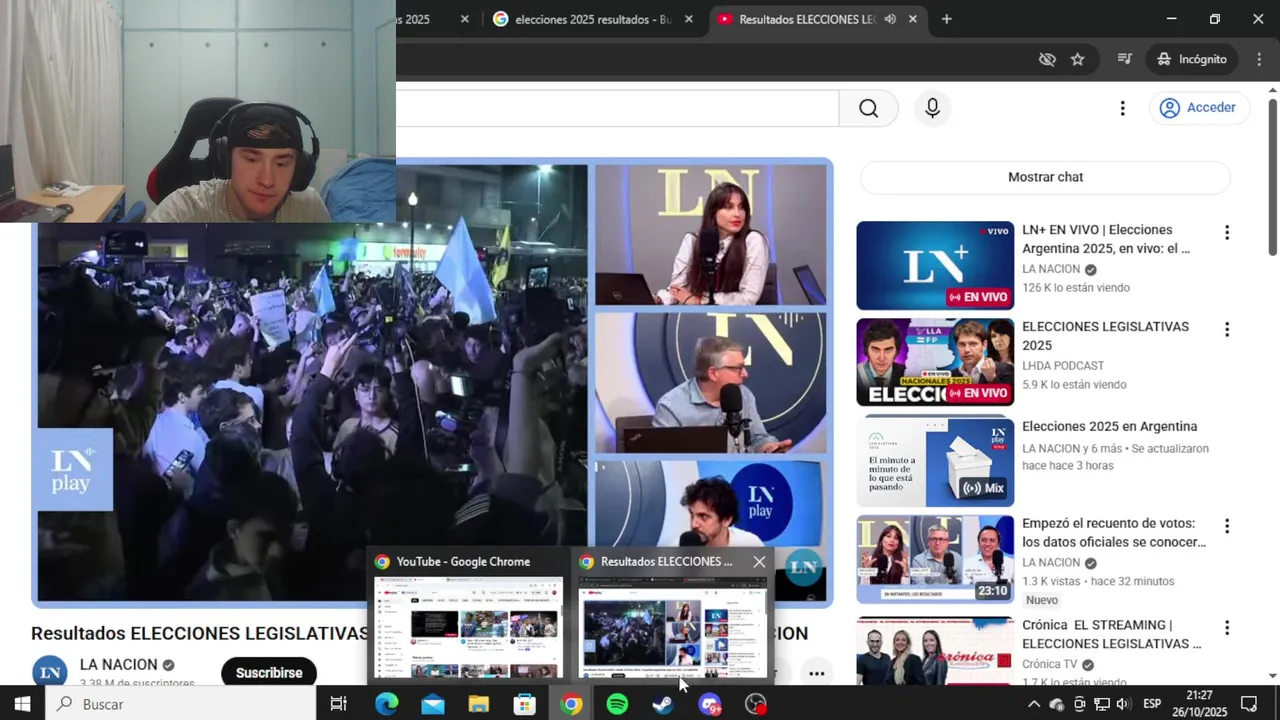
Task: Open Elecciones 2025 en Argentina Mix thumbnail
Action: click(935, 461)
